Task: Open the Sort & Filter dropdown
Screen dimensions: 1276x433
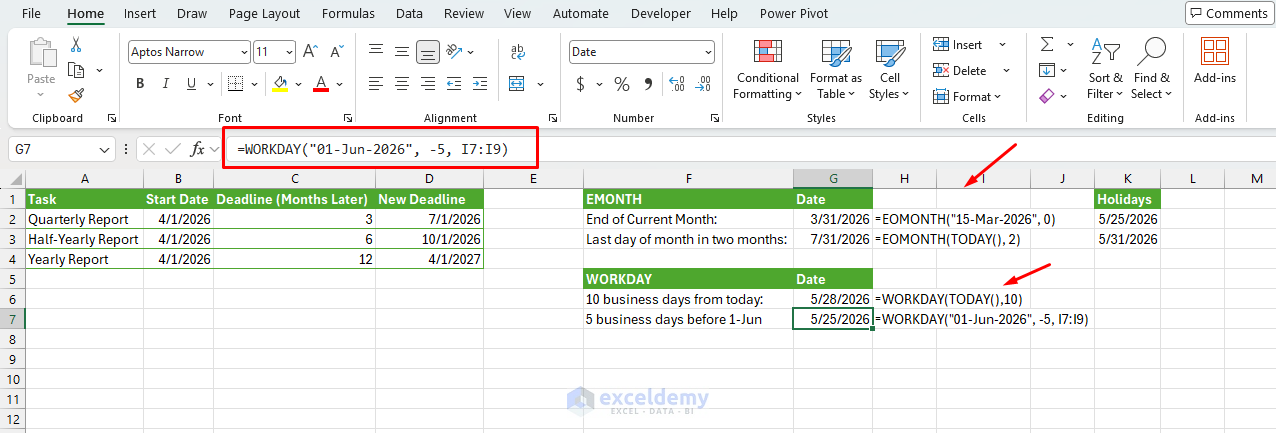Action: click(x=1105, y=70)
